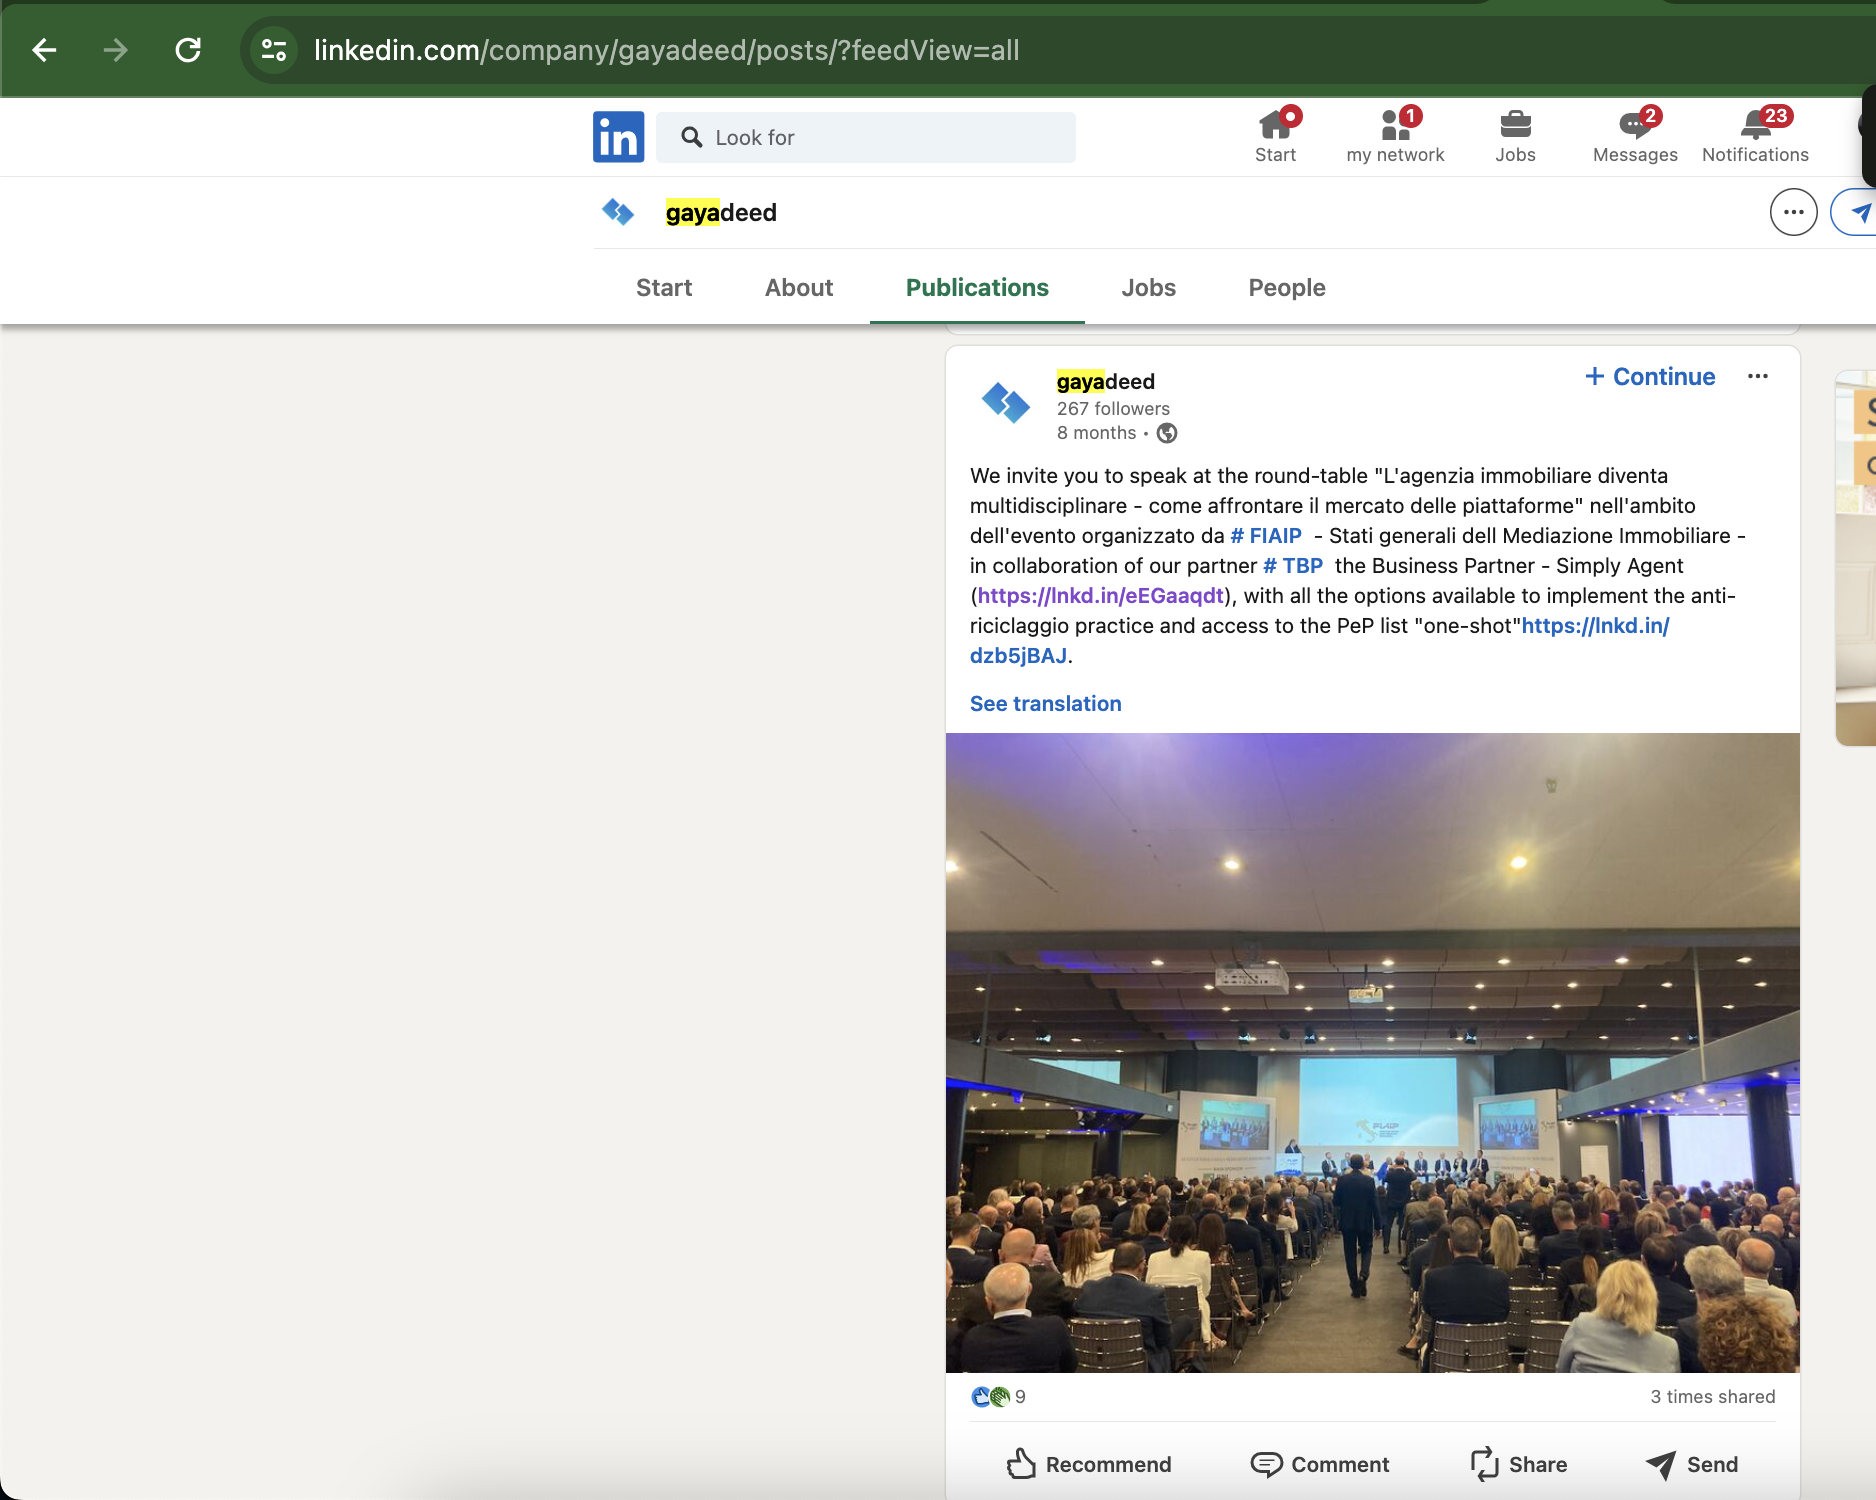Switch to the company Start tab
The width and height of the screenshot is (1876, 1500).
coord(664,288)
